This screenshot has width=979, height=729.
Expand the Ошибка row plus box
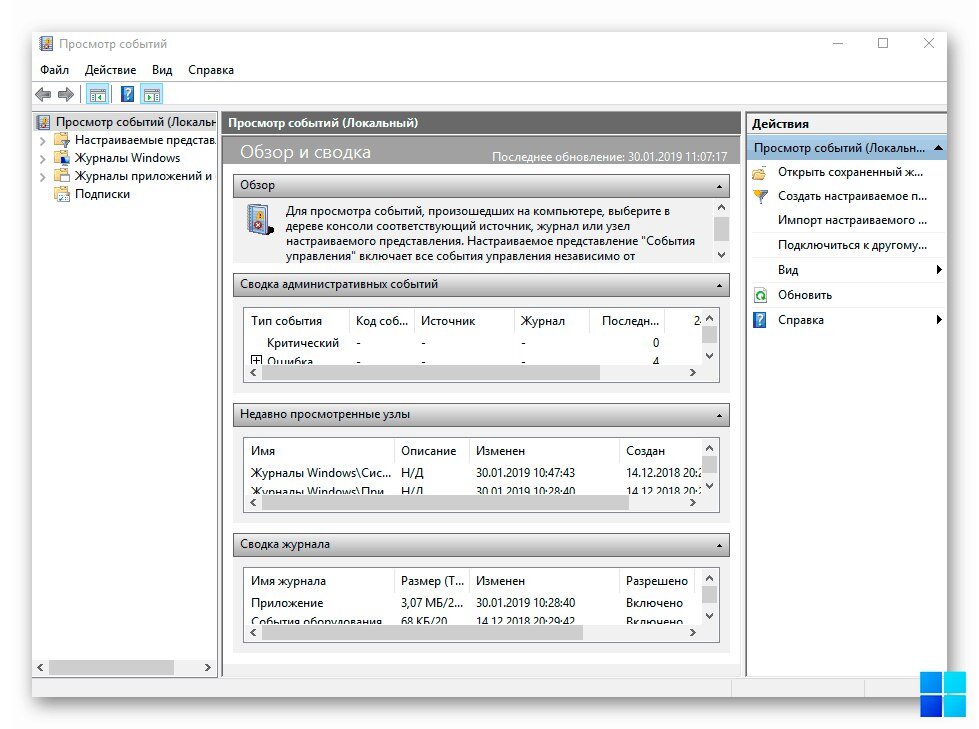pyautogui.click(x=256, y=360)
